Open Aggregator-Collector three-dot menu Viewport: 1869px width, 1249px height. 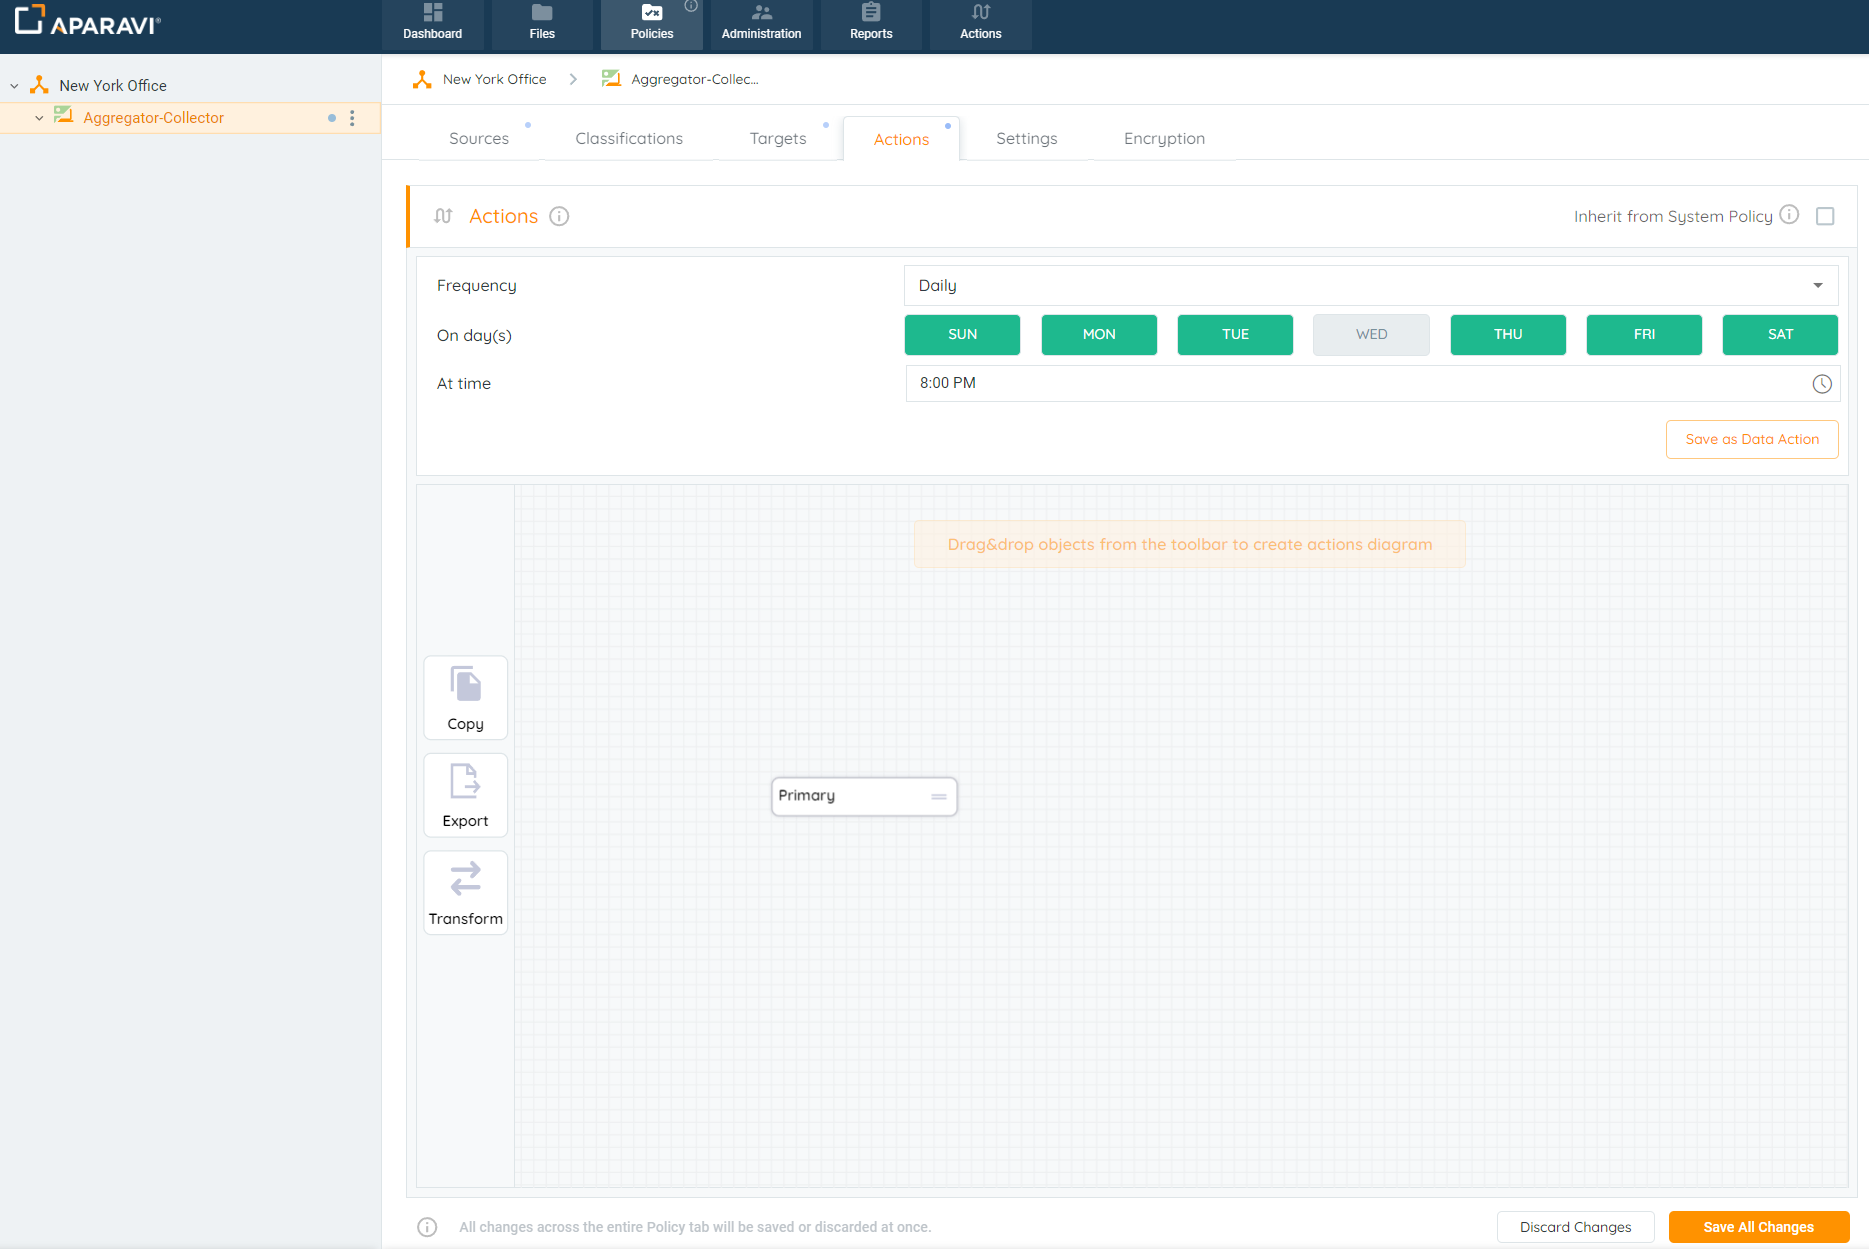tap(352, 118)
